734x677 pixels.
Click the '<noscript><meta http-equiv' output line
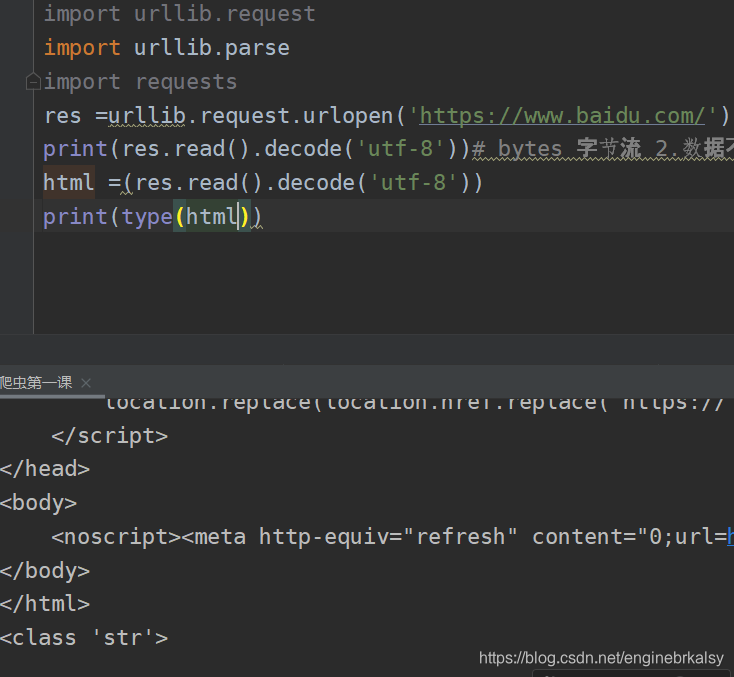point(392,537)
